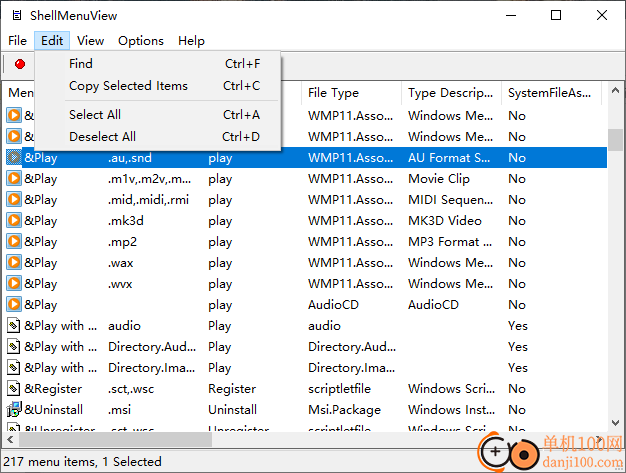Image resolution: width=626 pixels, height=473 pixels.
Task: Click the play icon of the AudioCD row
Action: click(x=14, y=305)
